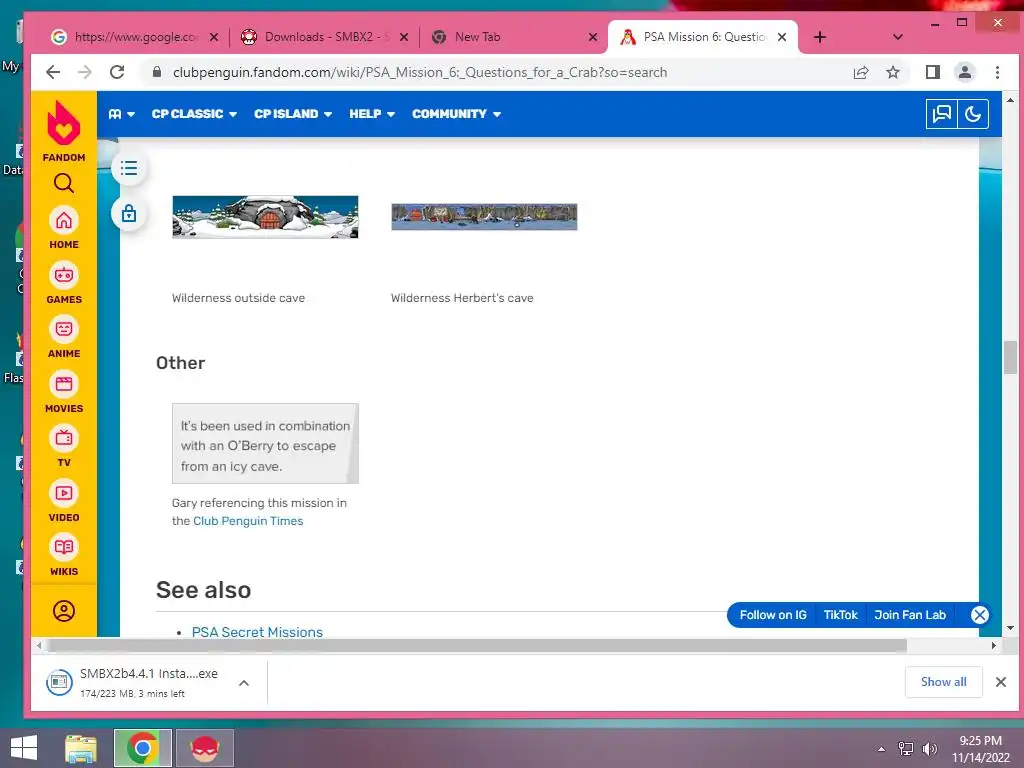This screenshot has height=768, width=1024.
Task: Expand the CP ISLAND menu
Action: click(293, 114)
